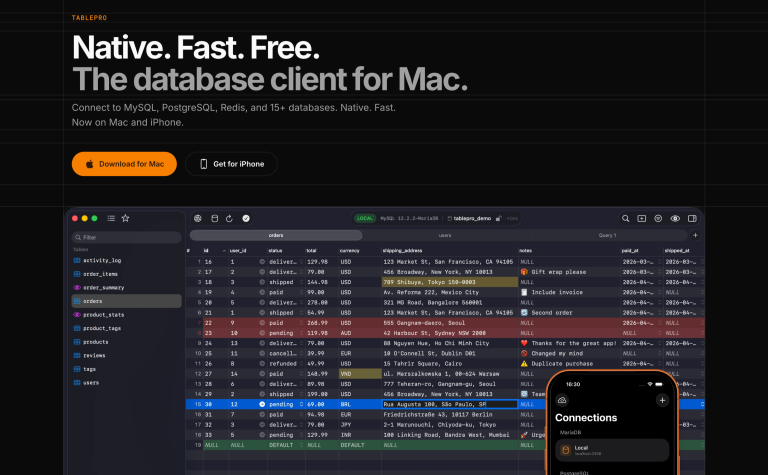Click the unlocked padlock icon near tablepro_demo
The image size is (768, 475).
(499, 218)
